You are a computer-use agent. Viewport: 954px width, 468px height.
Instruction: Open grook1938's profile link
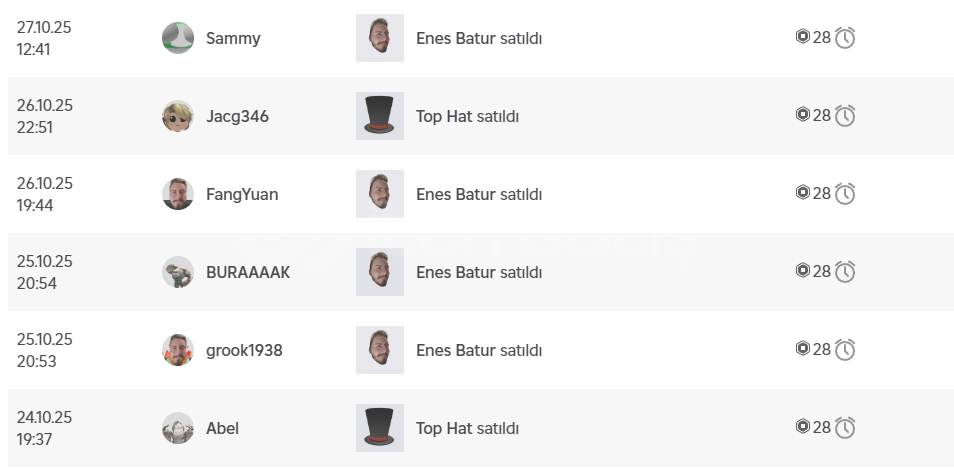click(x=244, y=350)
